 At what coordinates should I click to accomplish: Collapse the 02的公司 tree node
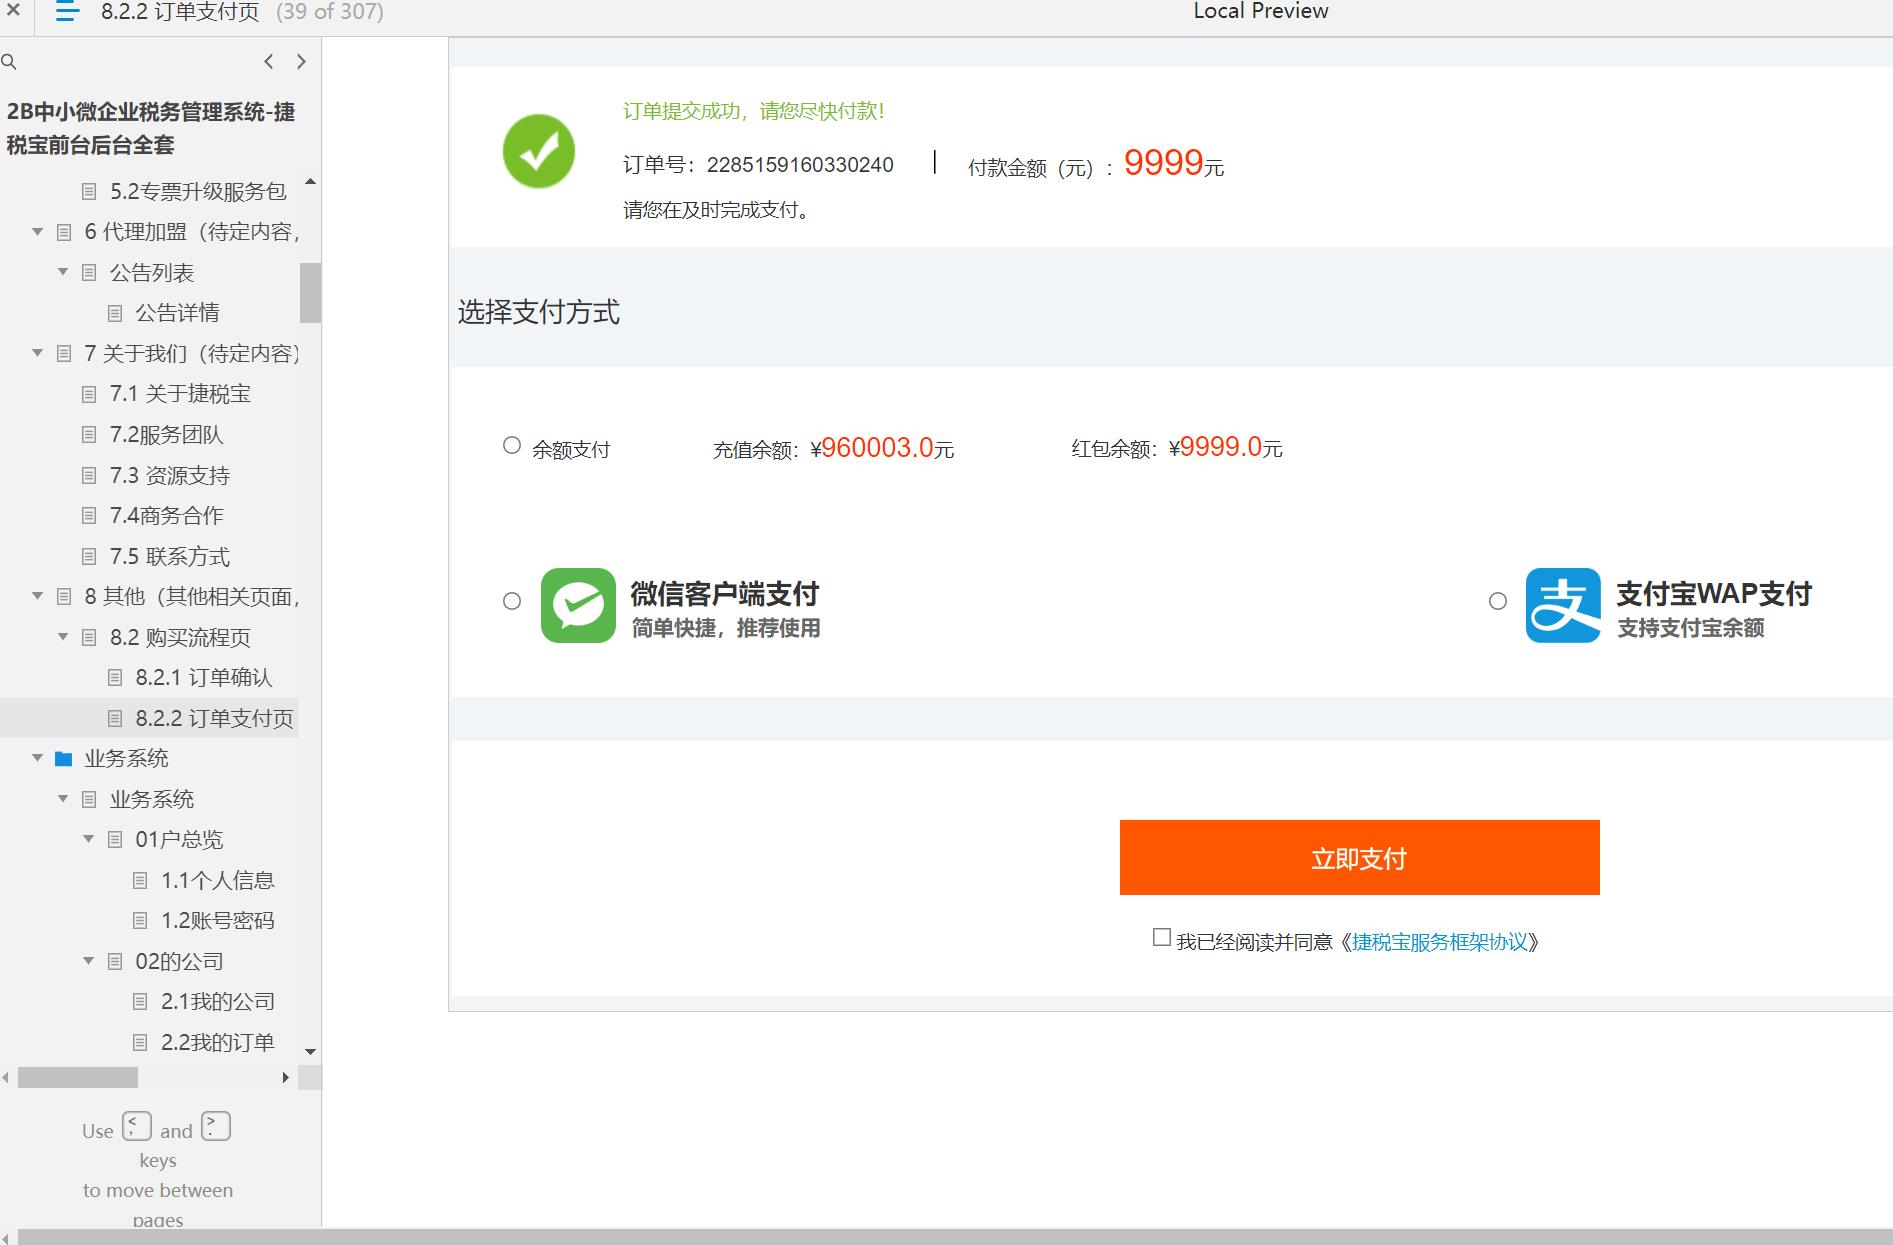(x=89, y=961)
